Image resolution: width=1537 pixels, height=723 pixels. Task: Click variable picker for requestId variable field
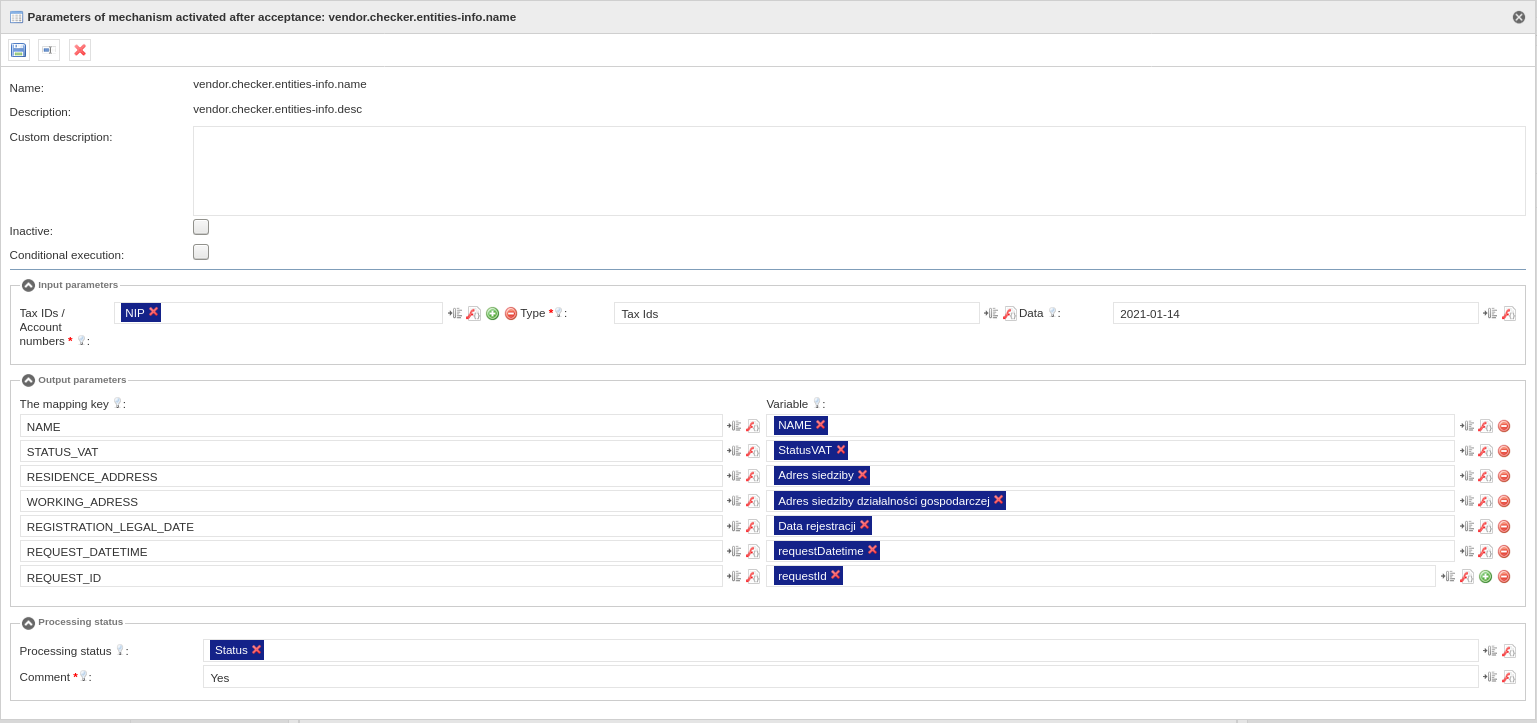(x=1448, y=576)
